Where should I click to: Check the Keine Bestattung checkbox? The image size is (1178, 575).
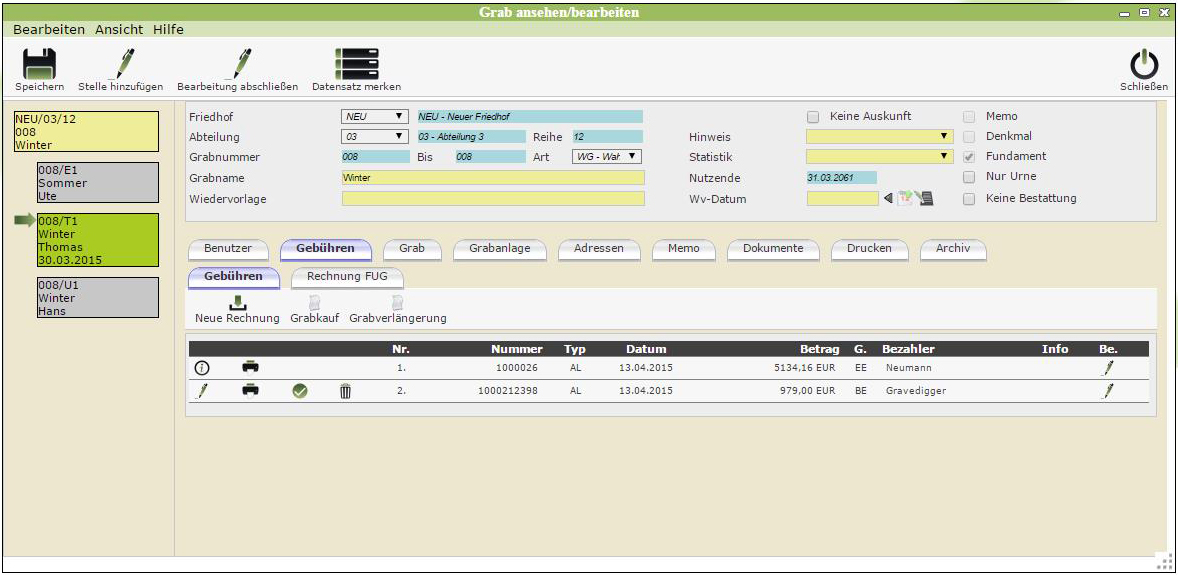969,198
